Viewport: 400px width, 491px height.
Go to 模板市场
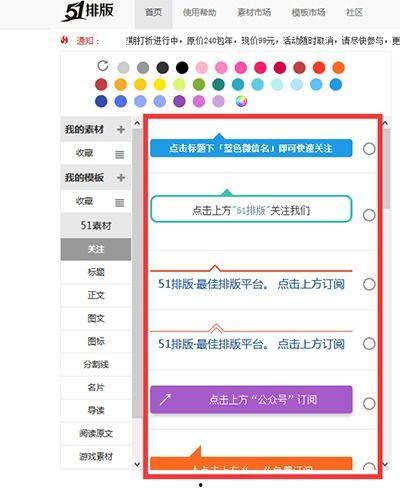308,13
